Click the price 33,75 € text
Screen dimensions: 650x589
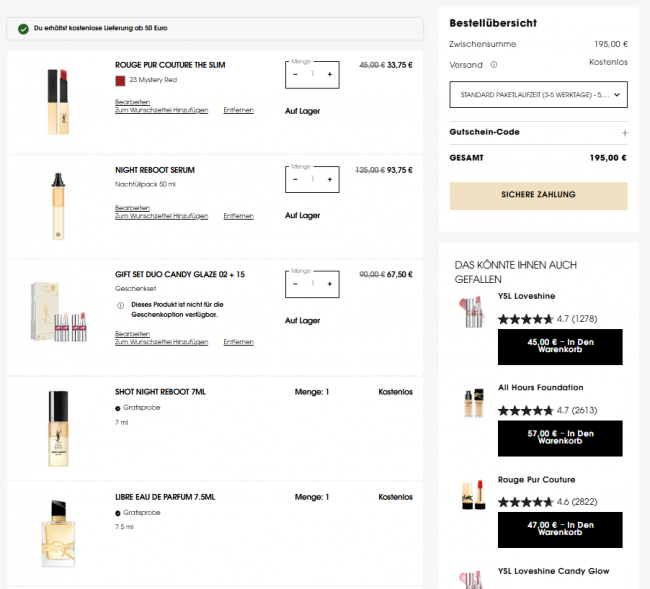pyautogui.click(x=400, y=65)
